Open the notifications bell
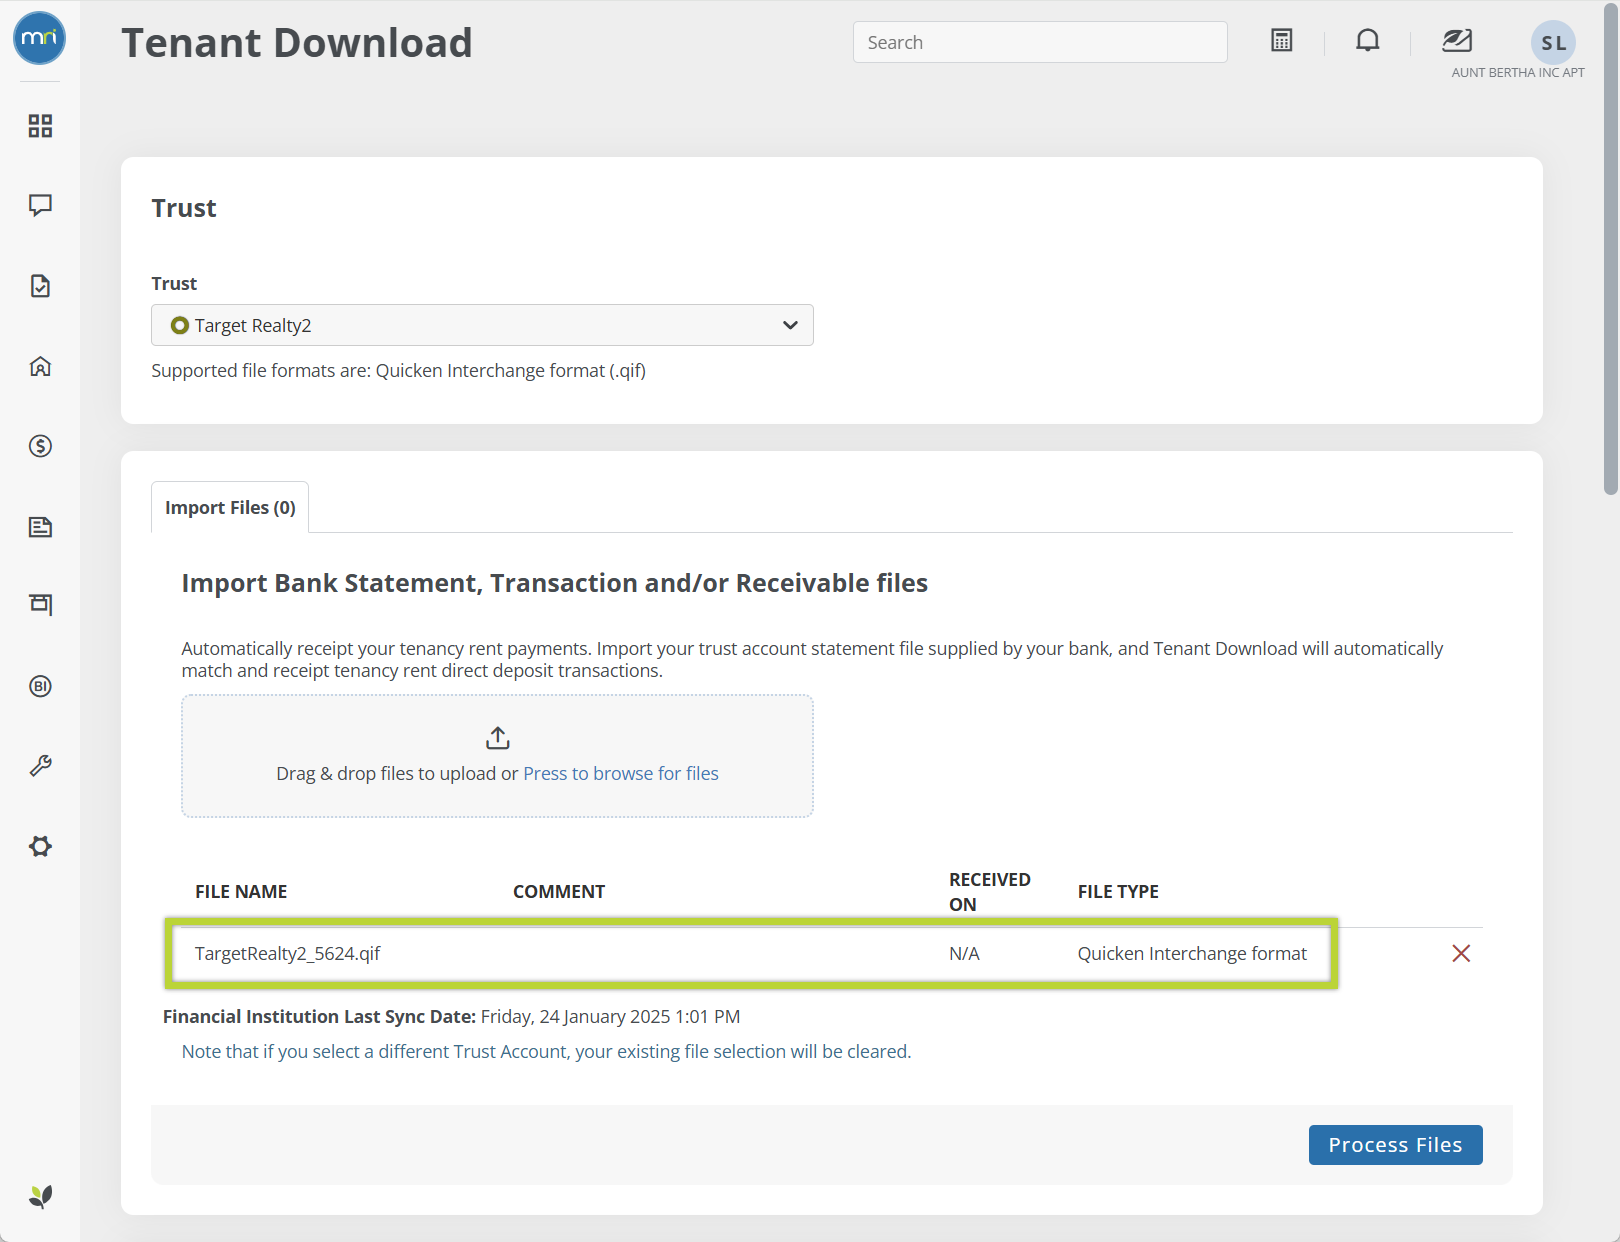1620x1242 pixels. pos(1367,41)
